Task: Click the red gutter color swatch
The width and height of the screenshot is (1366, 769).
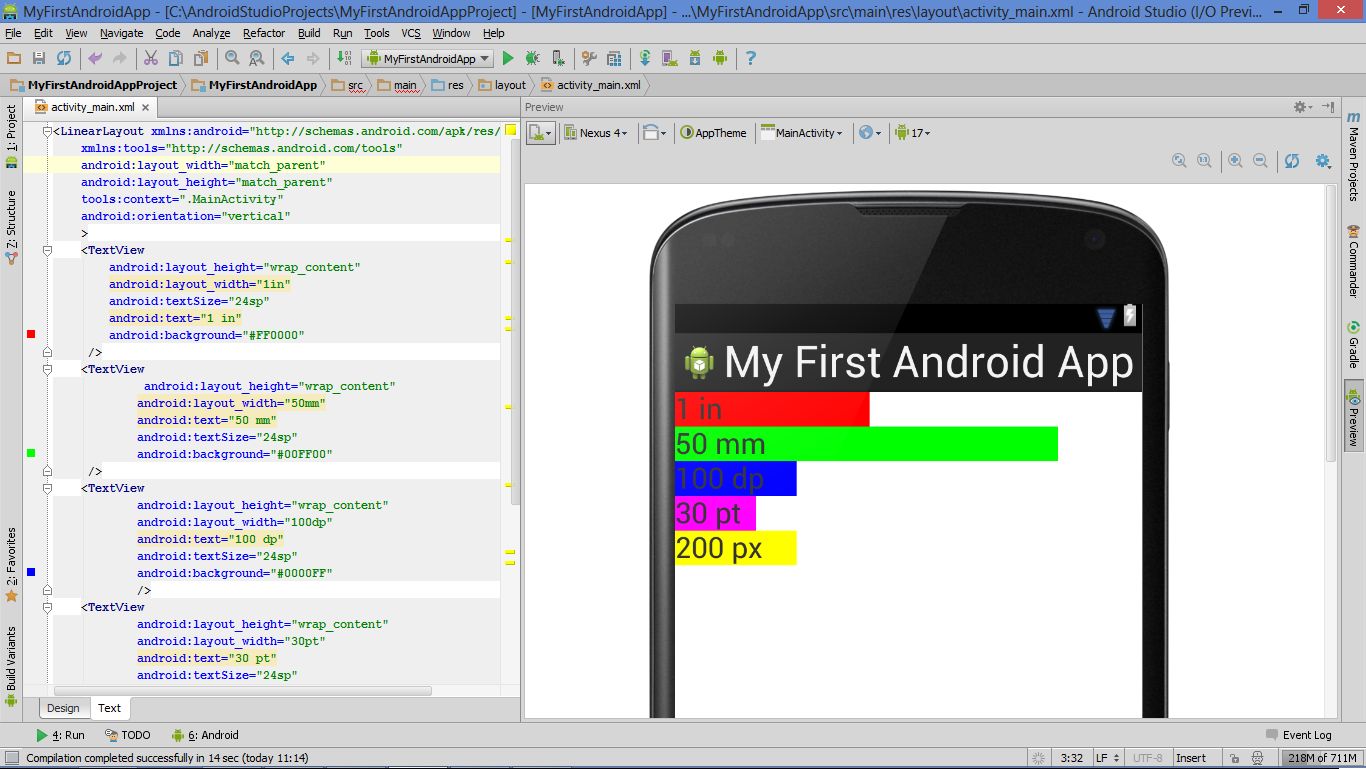Action: (31, 334)
